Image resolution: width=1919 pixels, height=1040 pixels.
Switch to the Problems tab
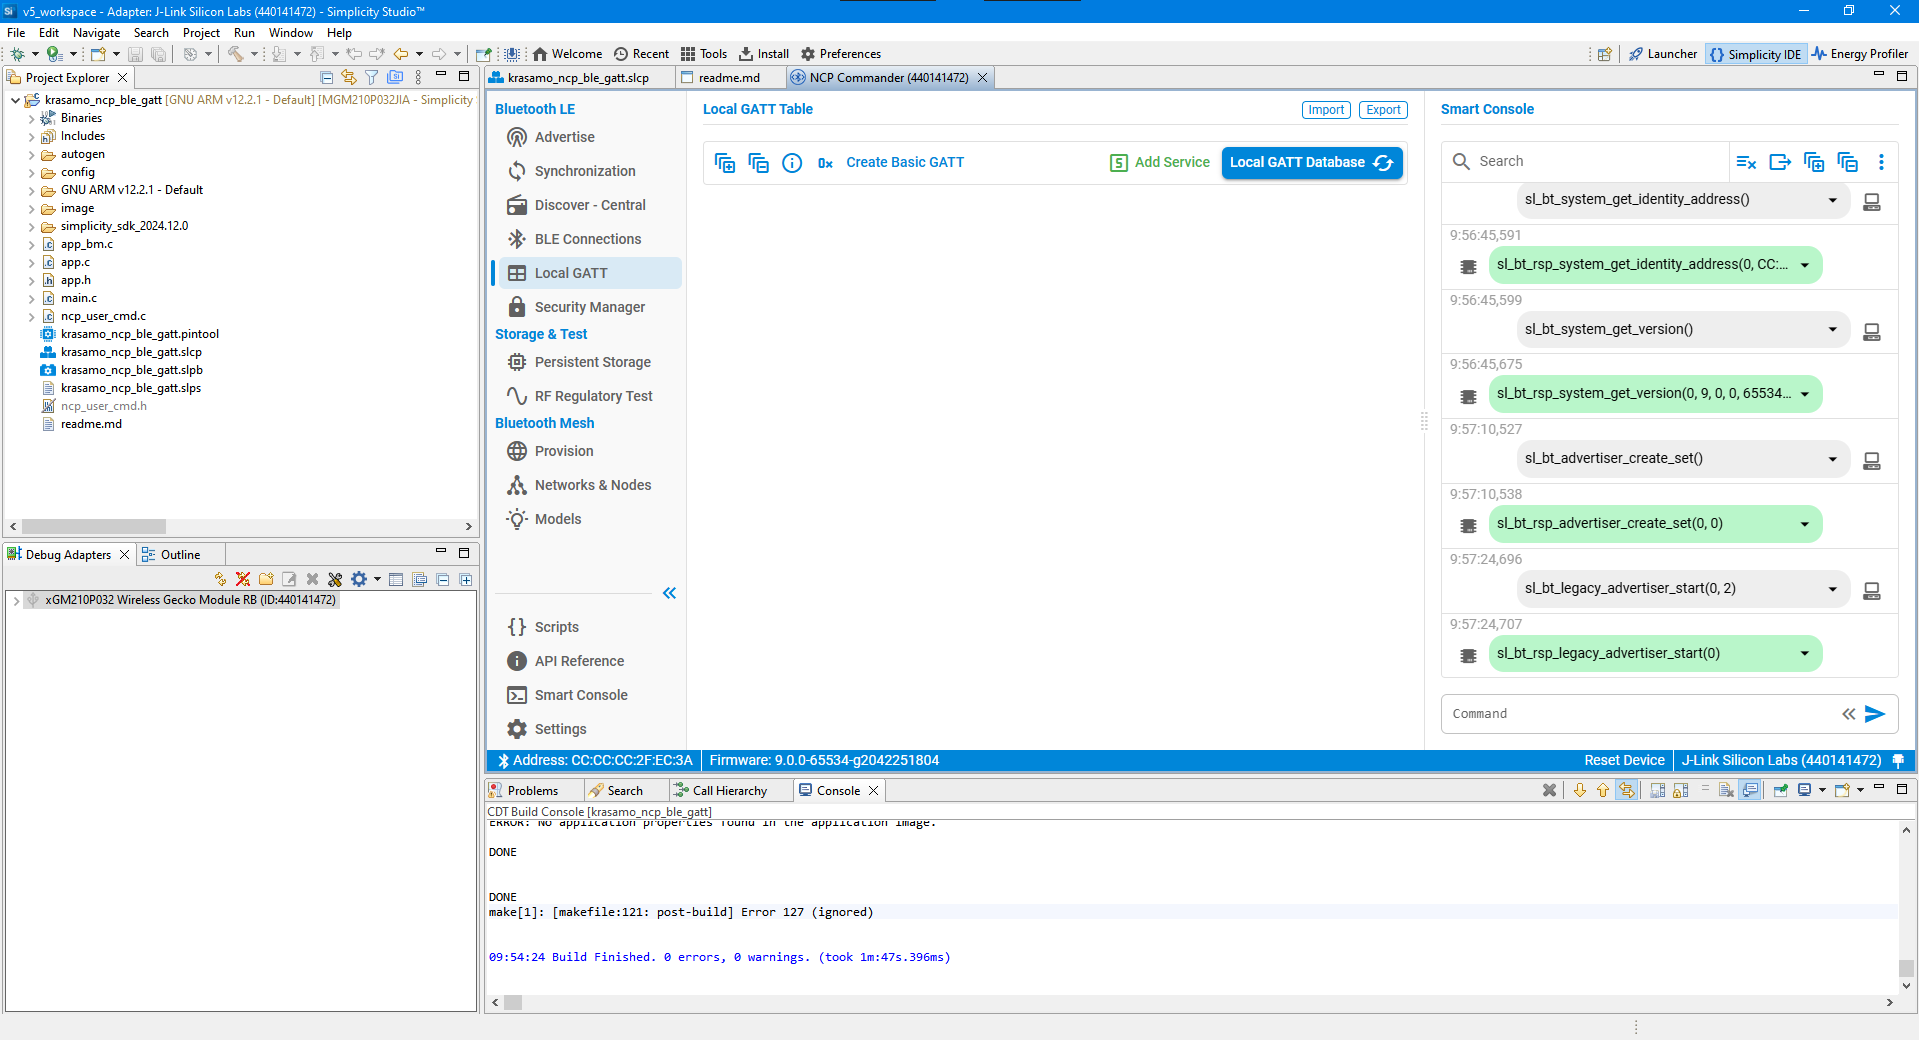(x=532, y=791)
